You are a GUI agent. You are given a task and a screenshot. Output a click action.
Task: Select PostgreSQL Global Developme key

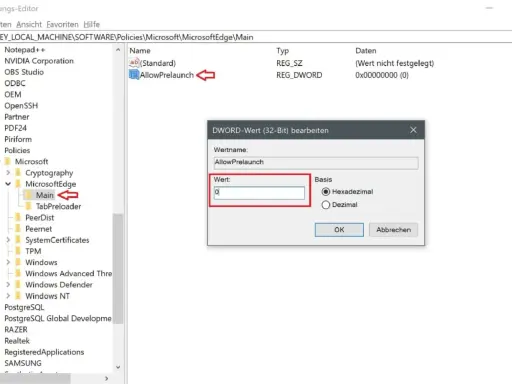click(x=58, y=318)
